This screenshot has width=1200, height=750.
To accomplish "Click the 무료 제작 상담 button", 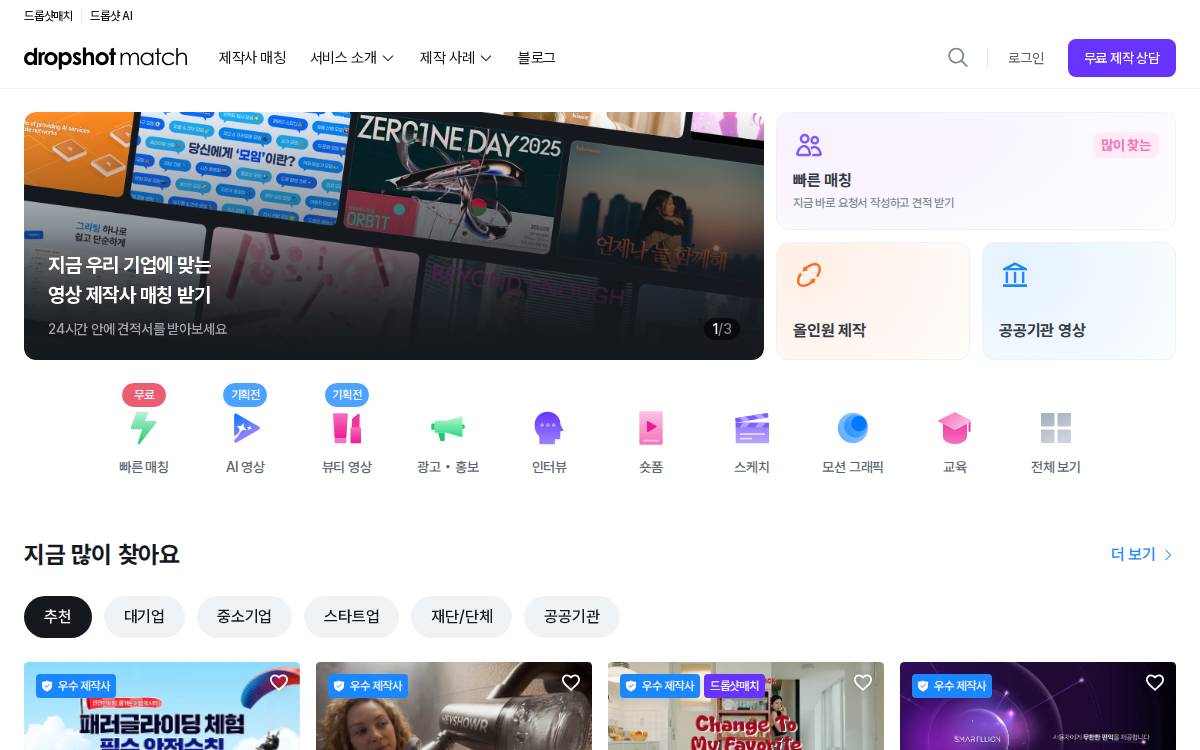I will click(1122, 58).
